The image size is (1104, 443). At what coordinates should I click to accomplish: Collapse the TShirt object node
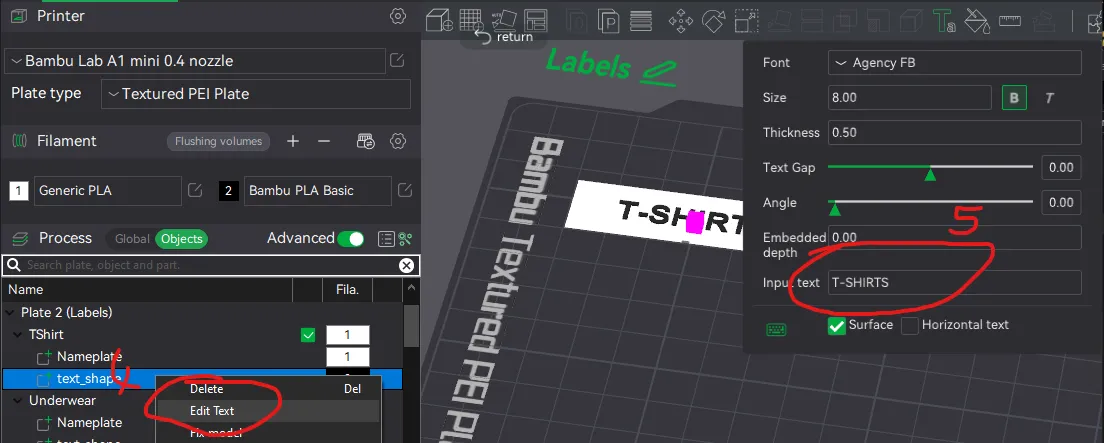point(18,335)
